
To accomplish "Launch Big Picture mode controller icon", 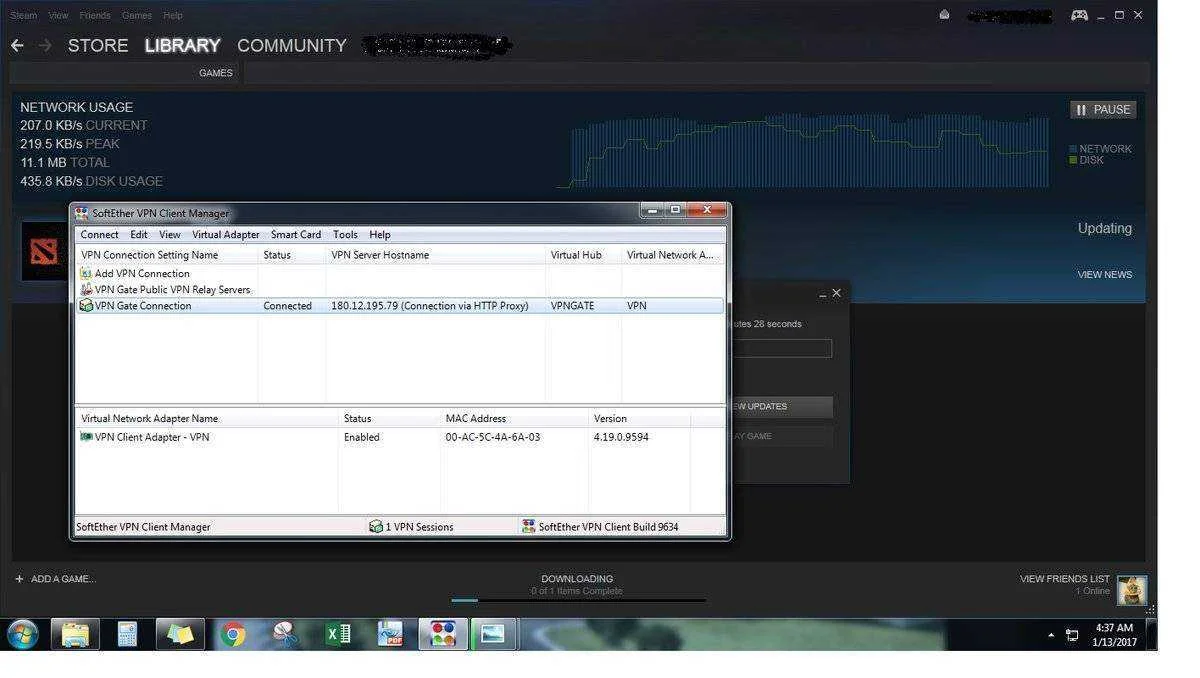I will [x=1079, y=15].
